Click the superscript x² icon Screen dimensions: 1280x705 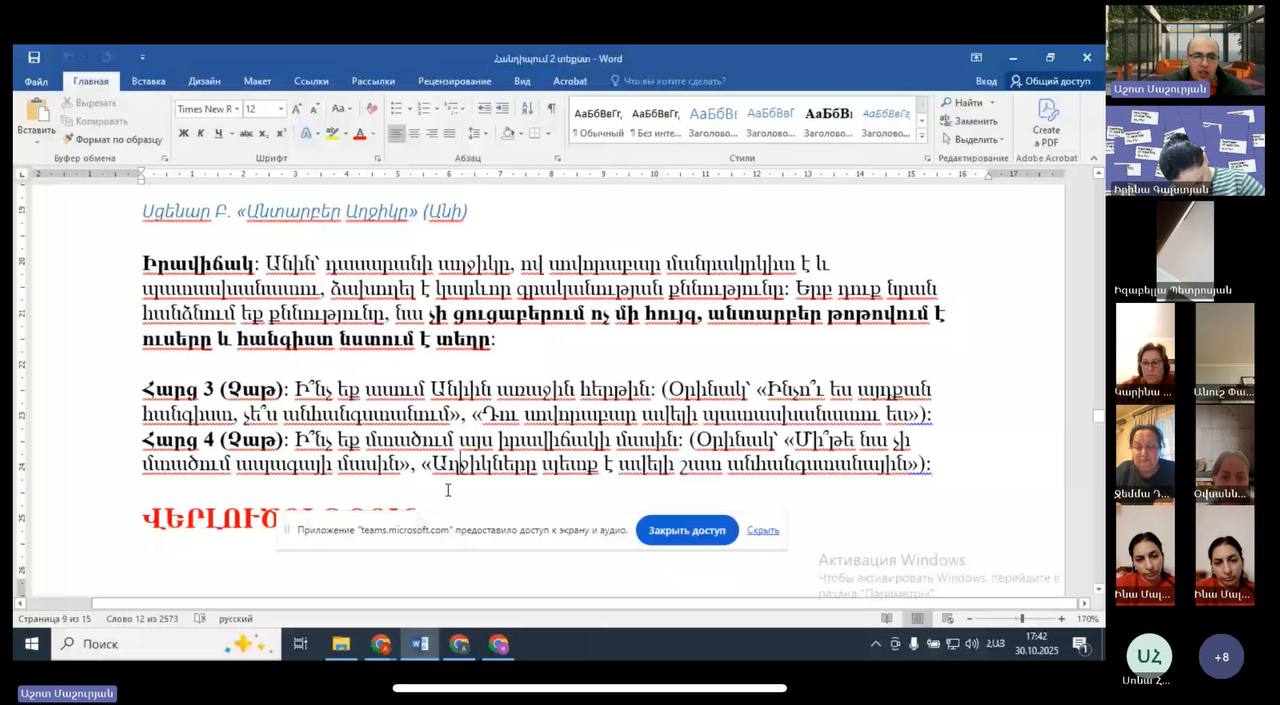pyautogui.click(x=281, y=134)
